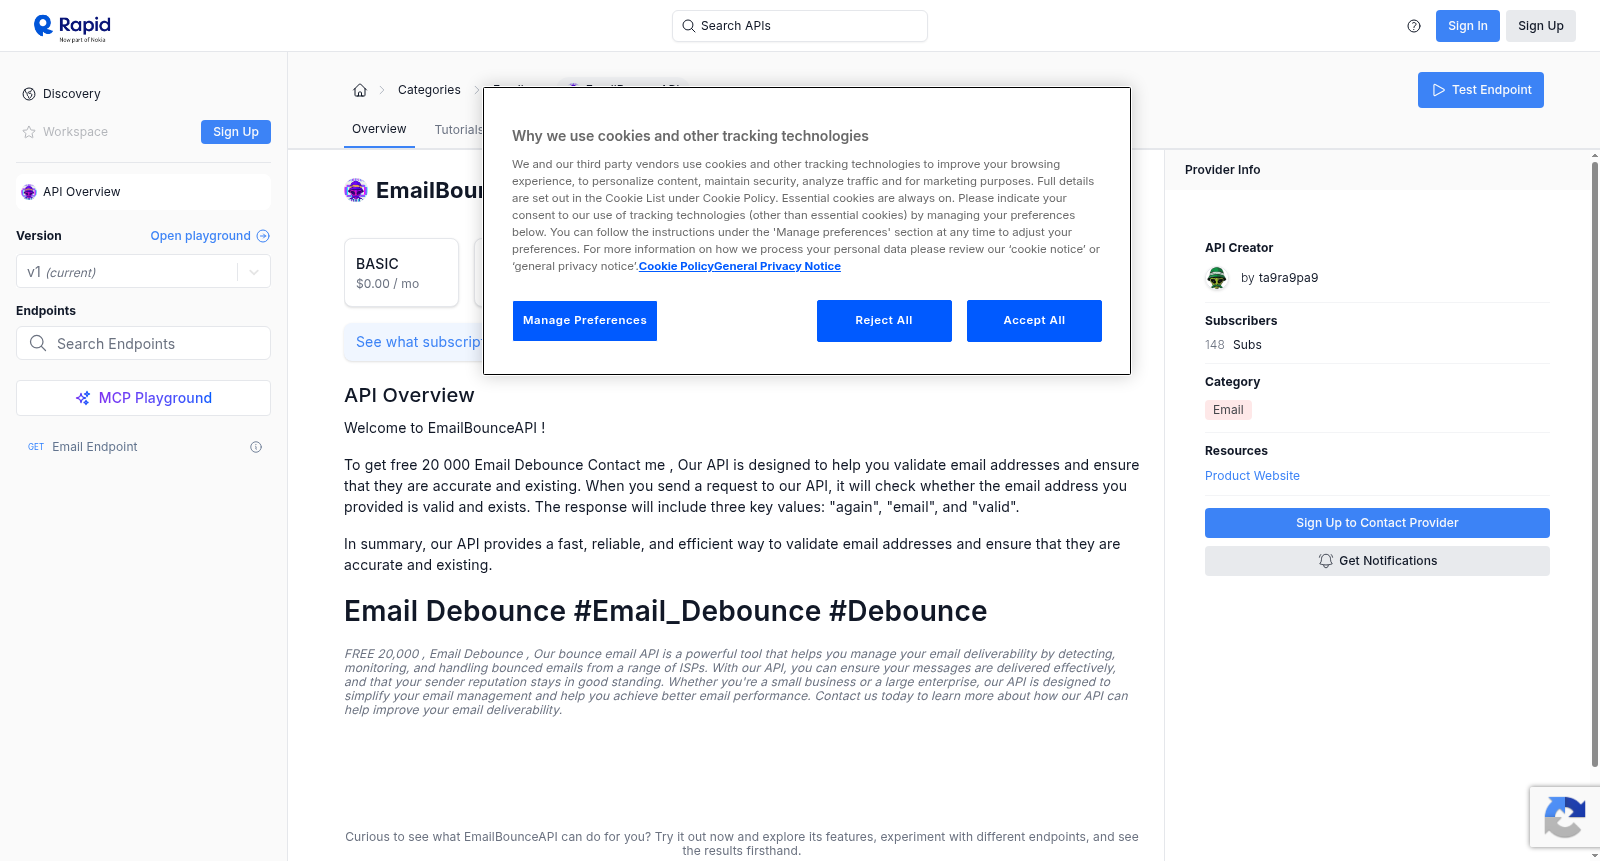Click the Test Endpoint button

1480,90
